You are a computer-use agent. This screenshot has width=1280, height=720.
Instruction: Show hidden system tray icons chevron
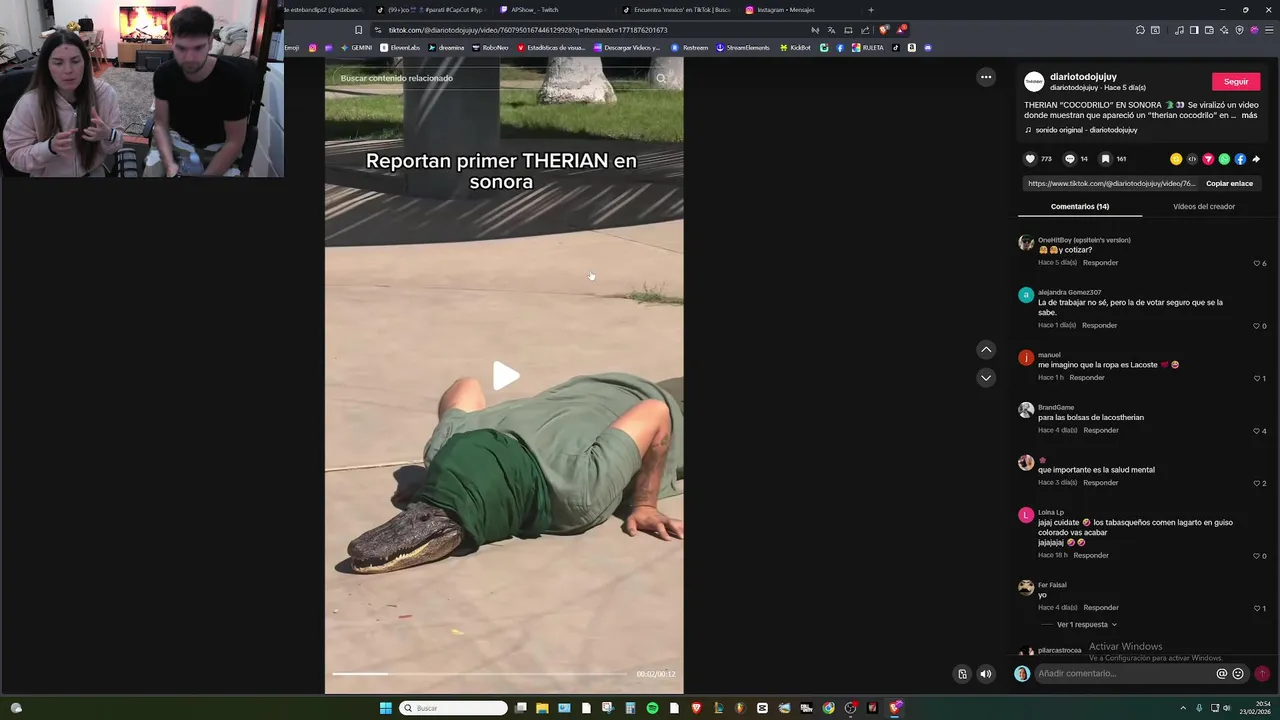(x=1183, y=708)
